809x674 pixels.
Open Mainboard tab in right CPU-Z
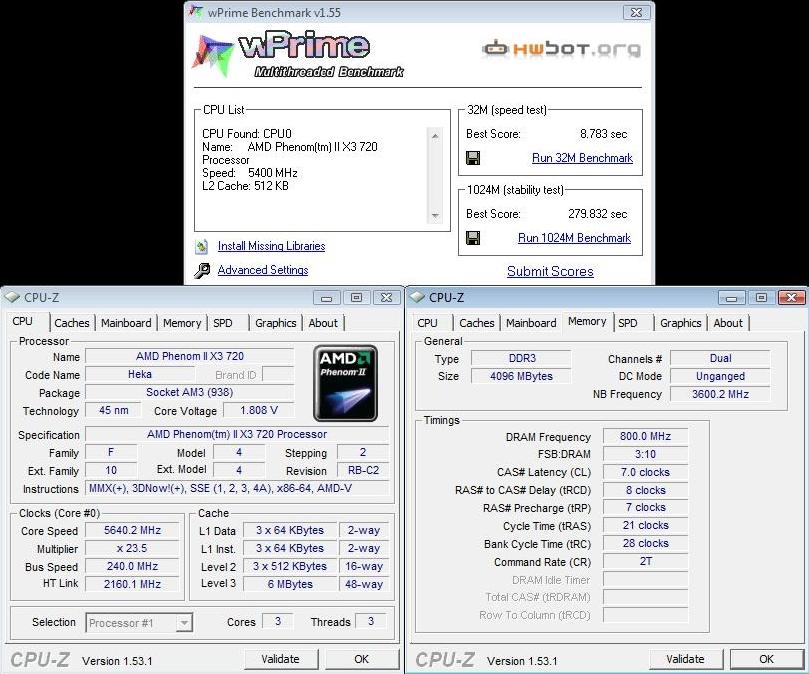(531, 323)
